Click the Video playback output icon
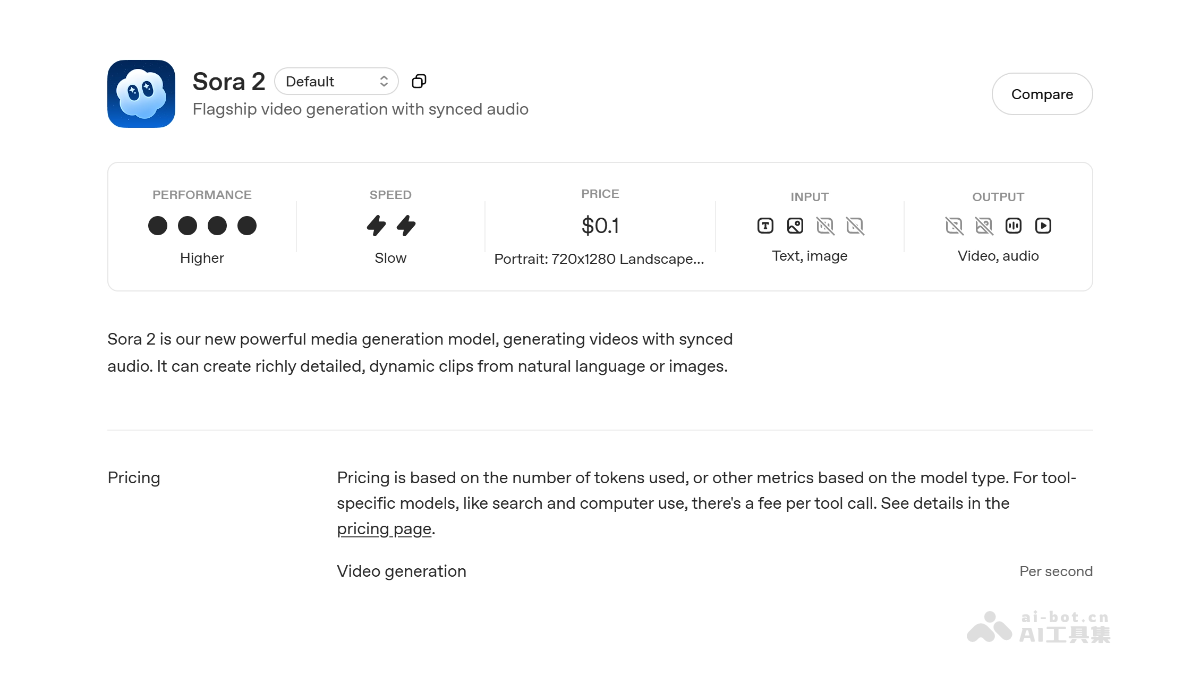The width and height of the screenshot is (1200, 675). coord(1043,226)
